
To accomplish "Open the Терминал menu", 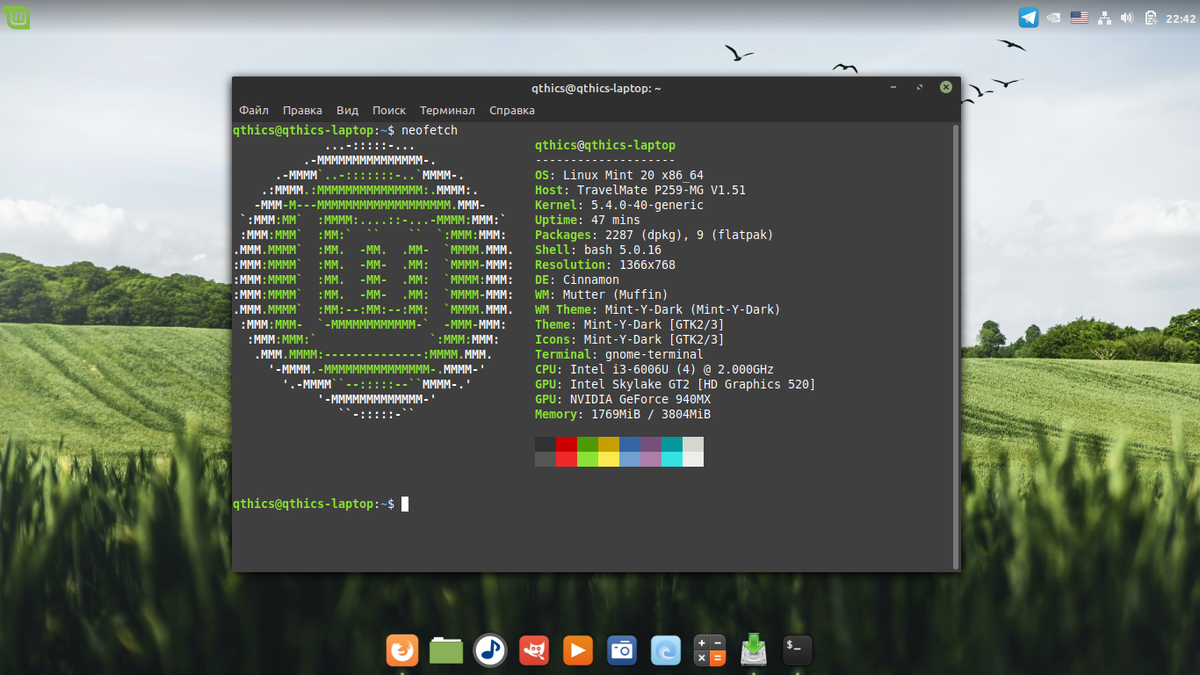I will coord(447,110).
